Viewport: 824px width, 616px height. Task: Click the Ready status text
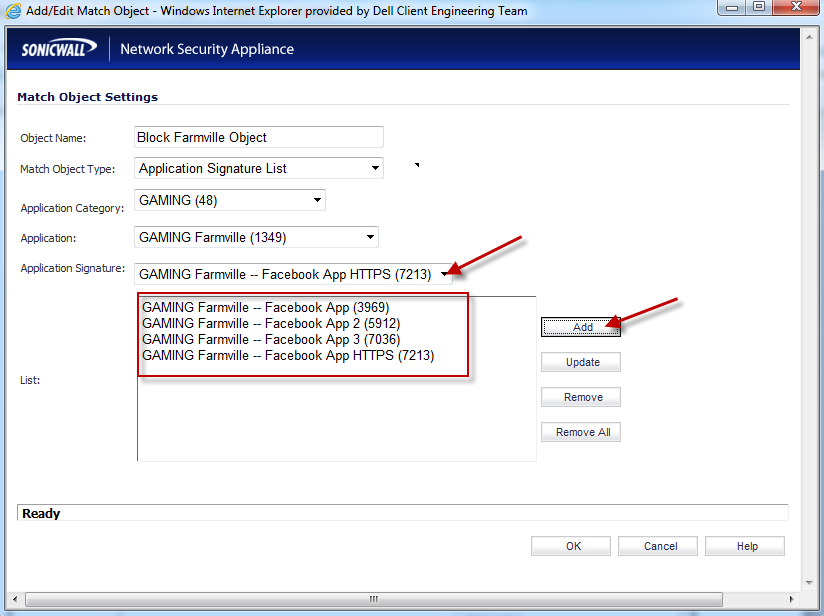(41, 514)
